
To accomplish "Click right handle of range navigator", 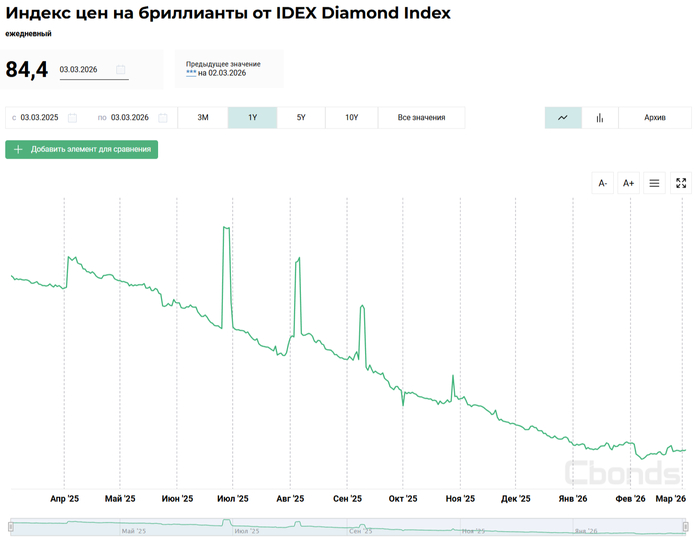I will [x=686, y=526].
